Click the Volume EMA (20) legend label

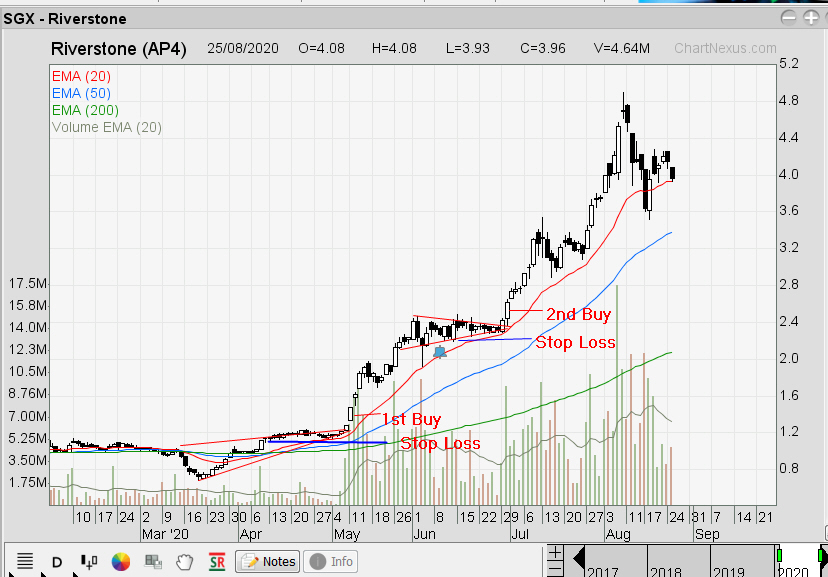click(x=107, y=127)
